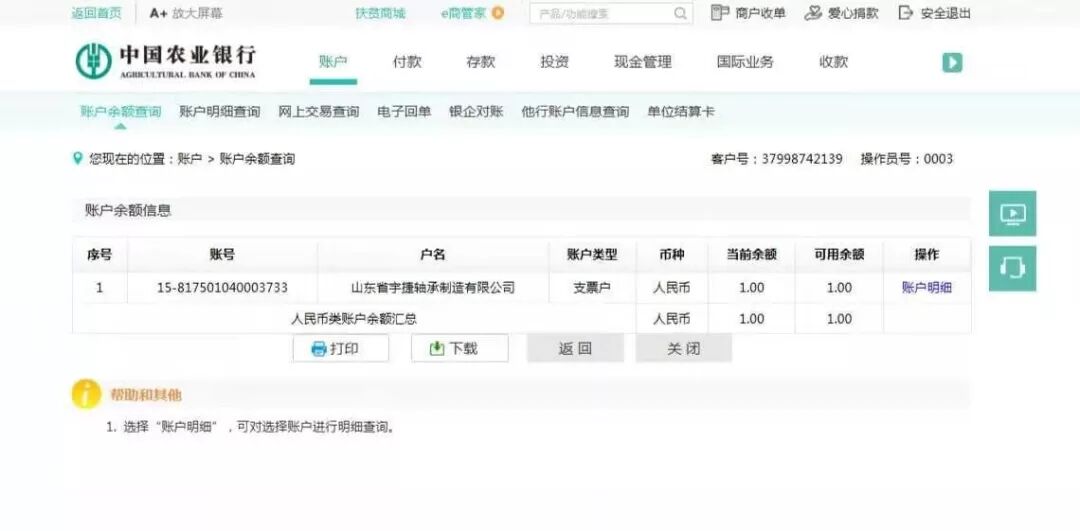Click 返回首页 link
This screenshot has width=1080, height=531.
[96, 13]
